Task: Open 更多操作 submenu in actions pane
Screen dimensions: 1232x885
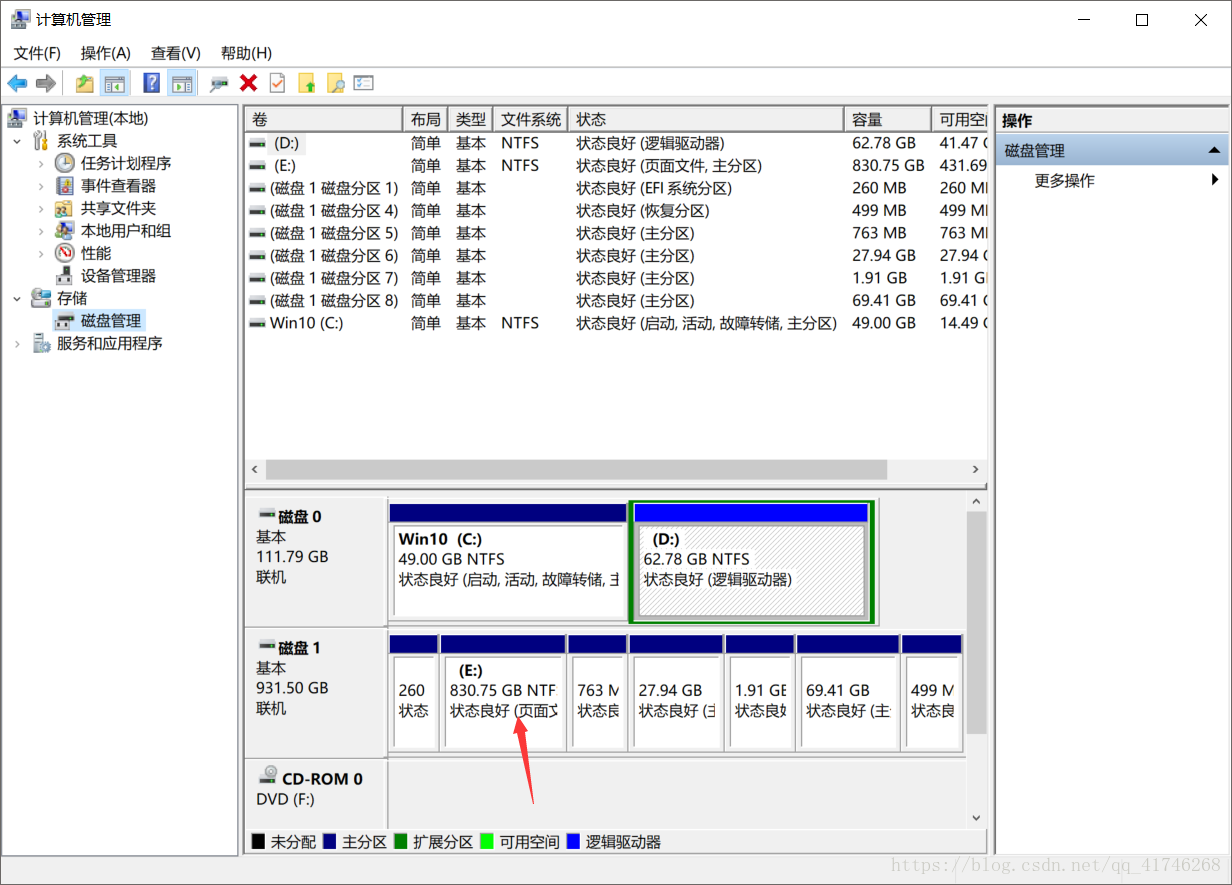Action: coord(1112,181)
